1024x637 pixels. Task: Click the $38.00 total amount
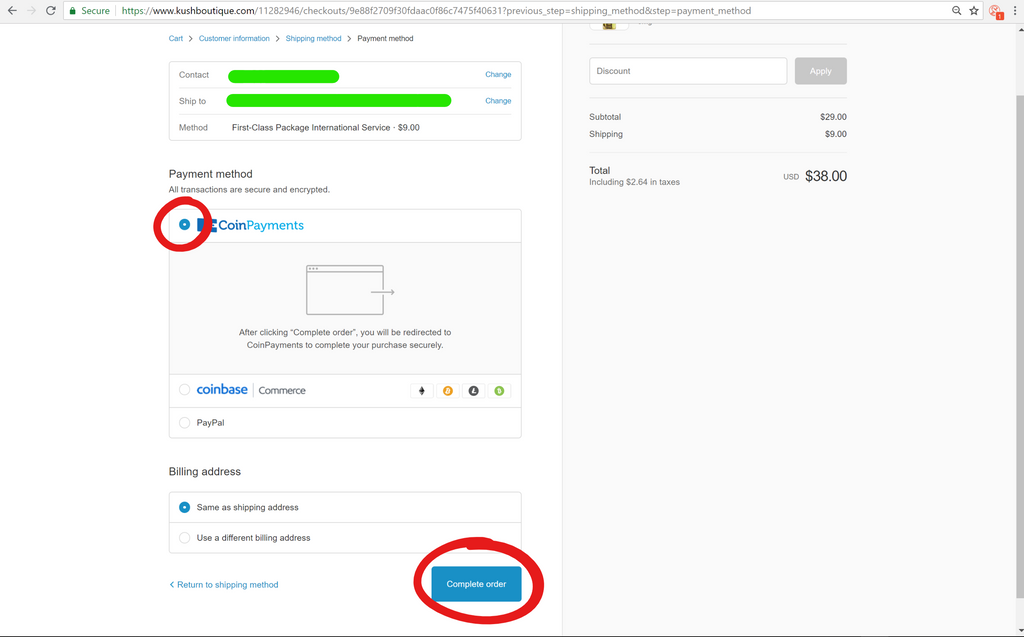click(x=825, y=176)
